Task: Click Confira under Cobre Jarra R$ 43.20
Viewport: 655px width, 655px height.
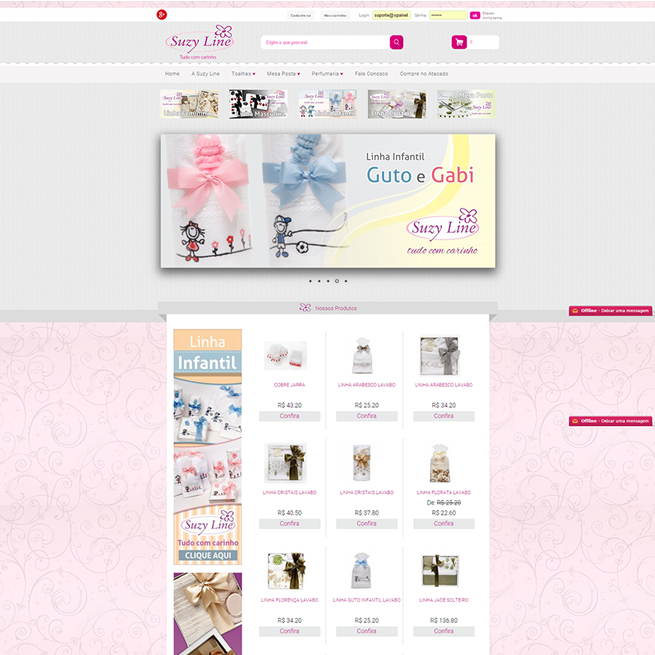Action: tap(289, 416)
